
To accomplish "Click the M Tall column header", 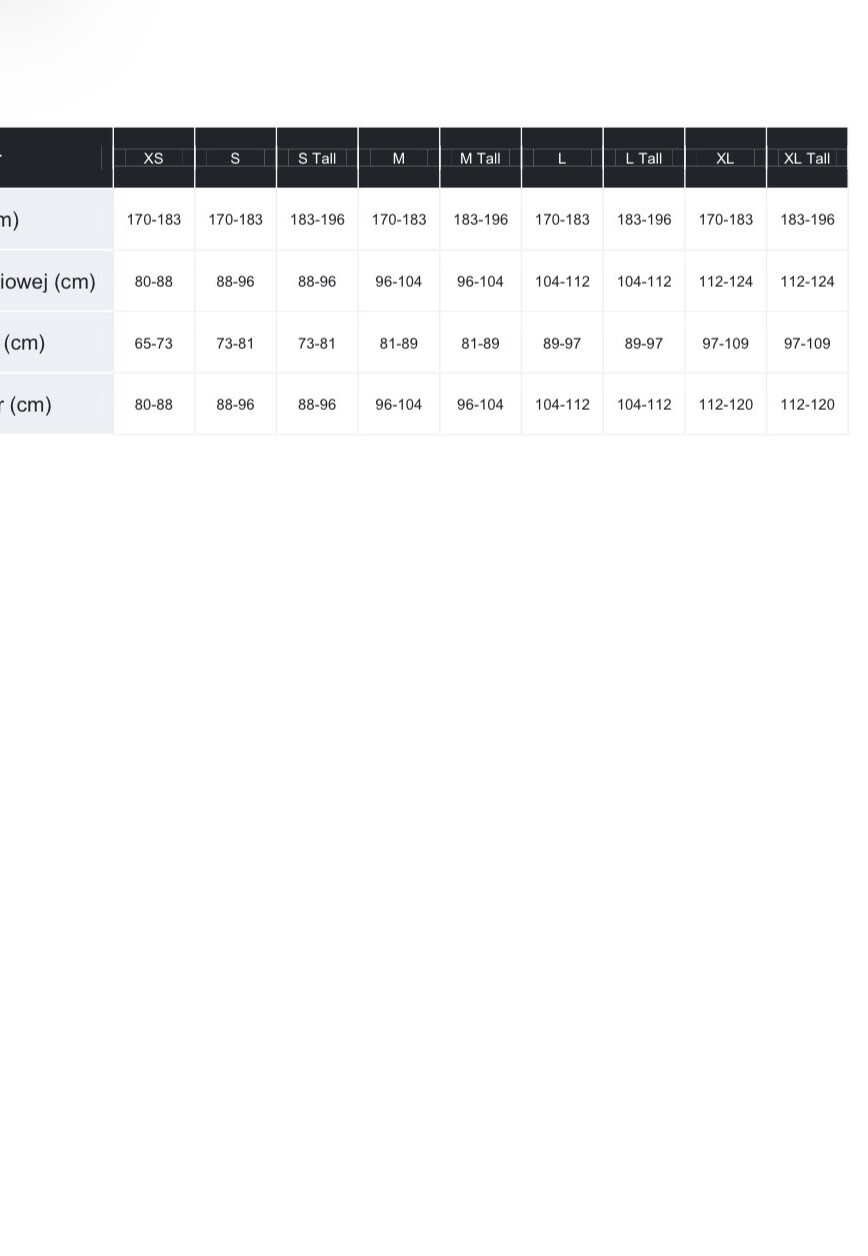I will (x=480, y=158).
